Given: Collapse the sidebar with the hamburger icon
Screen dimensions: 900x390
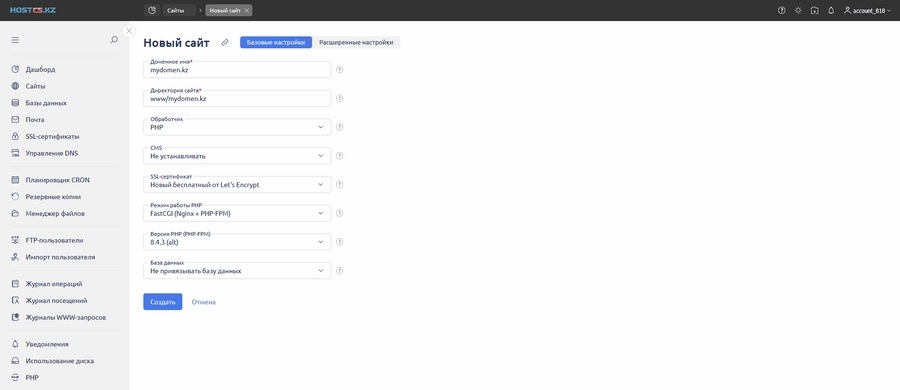Looking at the screenshot, I should click(15, 40).
